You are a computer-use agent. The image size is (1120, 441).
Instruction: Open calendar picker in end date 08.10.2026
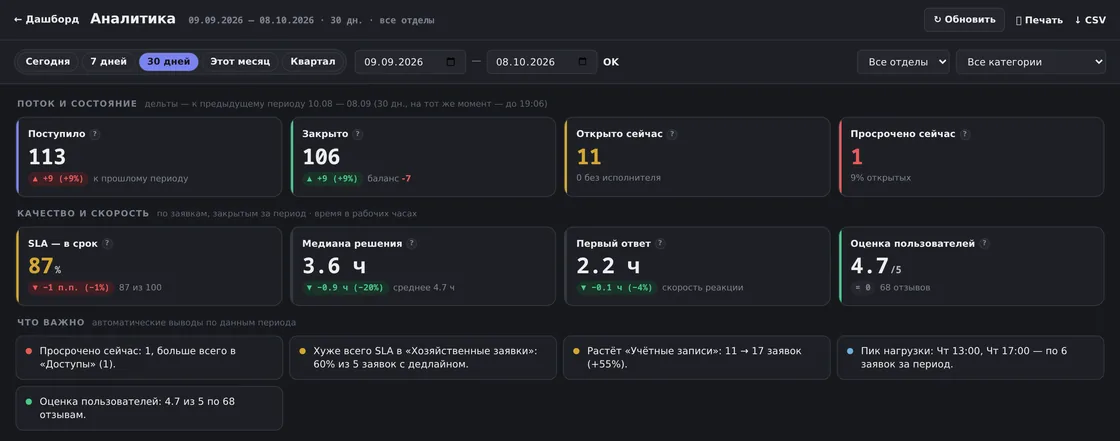(x=583, y=61)
